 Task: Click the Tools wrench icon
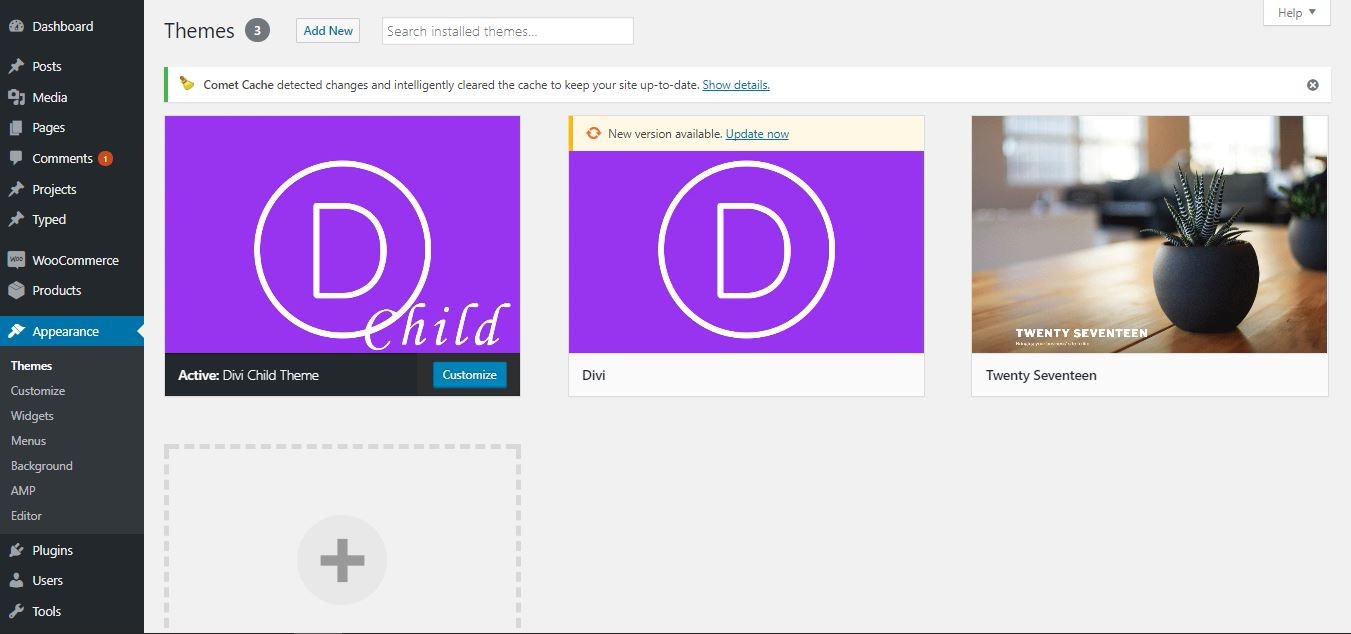16,611
